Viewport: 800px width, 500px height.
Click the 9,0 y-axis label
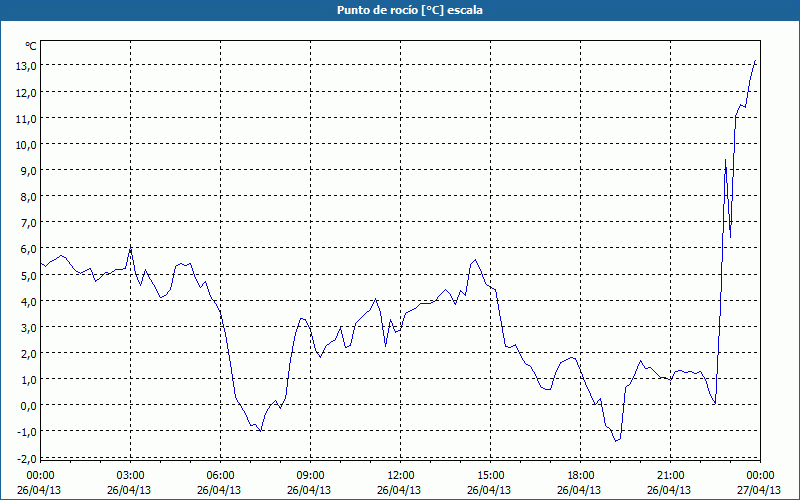(x=28, y=171)
